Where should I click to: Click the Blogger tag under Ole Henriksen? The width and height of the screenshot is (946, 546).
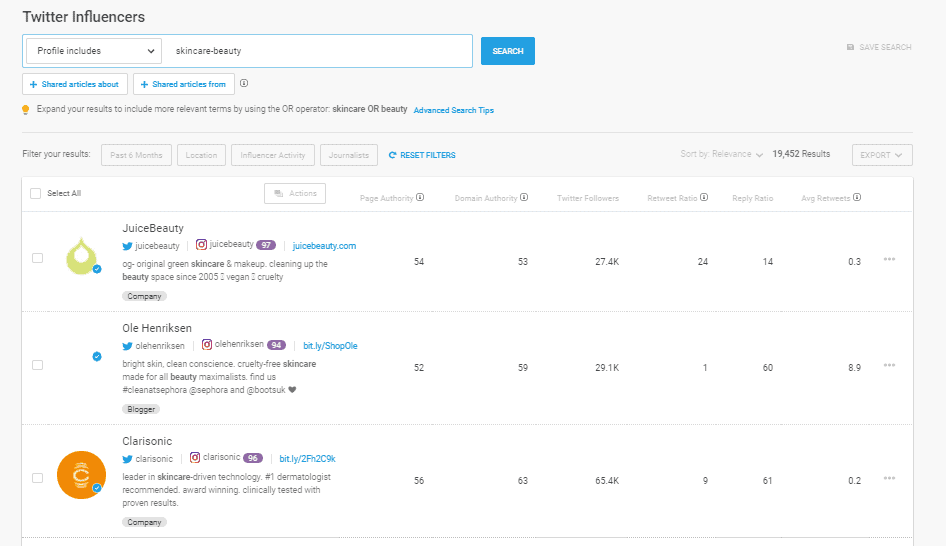pyautogui.click(x=141, y=409)
